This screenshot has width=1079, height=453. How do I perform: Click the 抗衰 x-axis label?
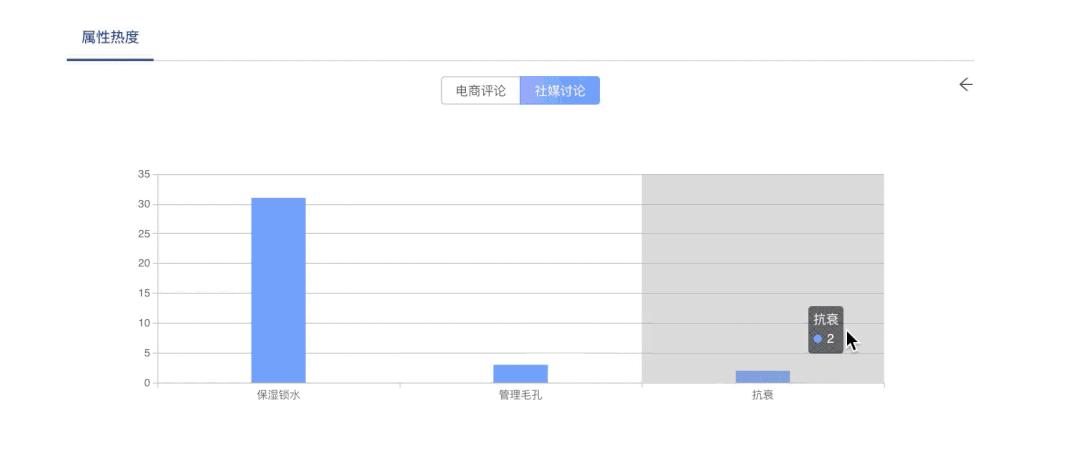[x=762, y=395]
